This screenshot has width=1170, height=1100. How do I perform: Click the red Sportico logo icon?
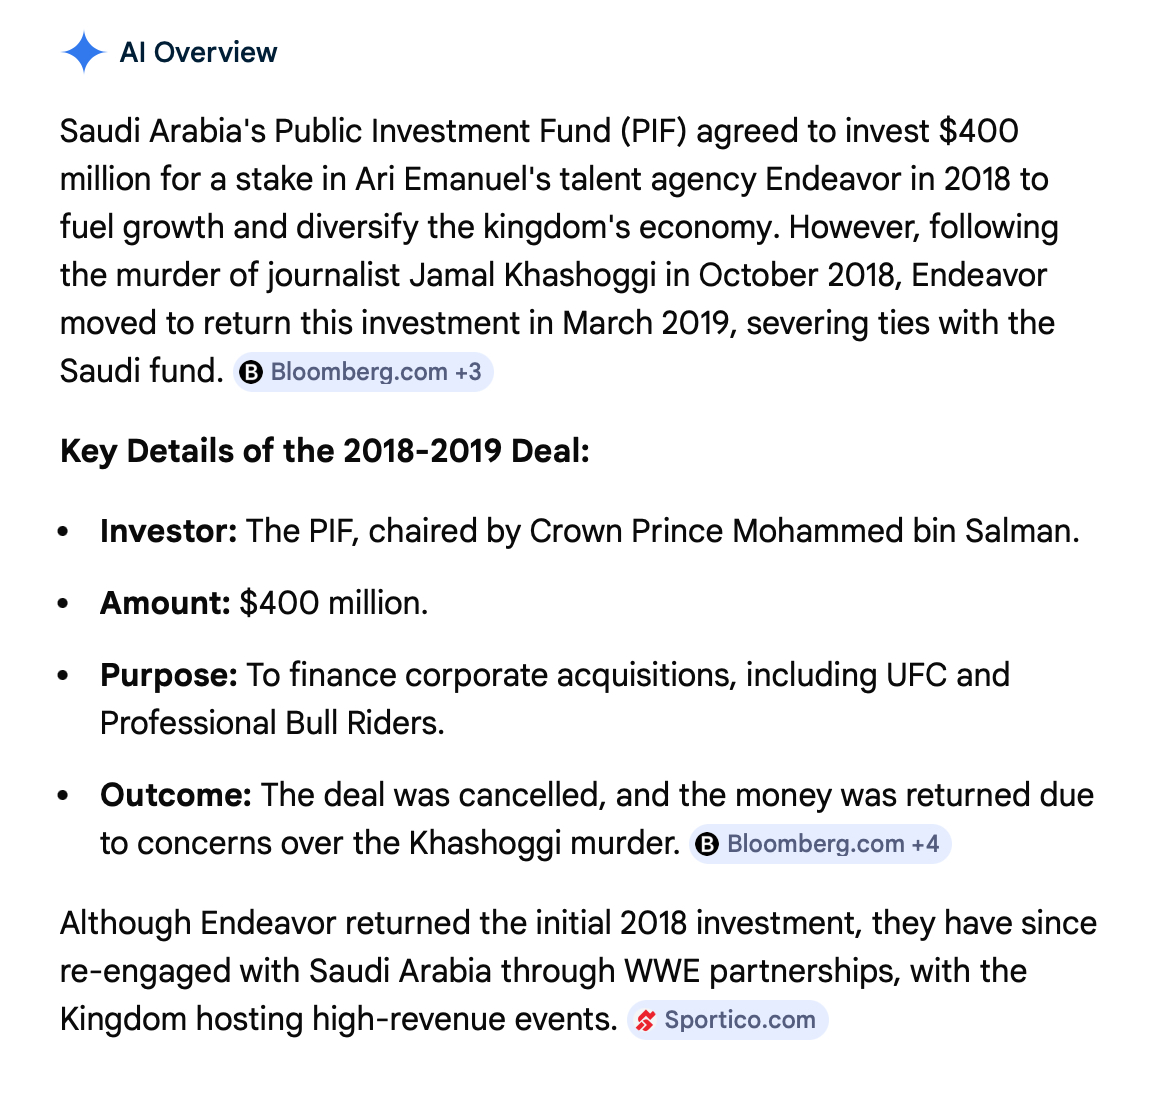click(x=646, y=1020)
